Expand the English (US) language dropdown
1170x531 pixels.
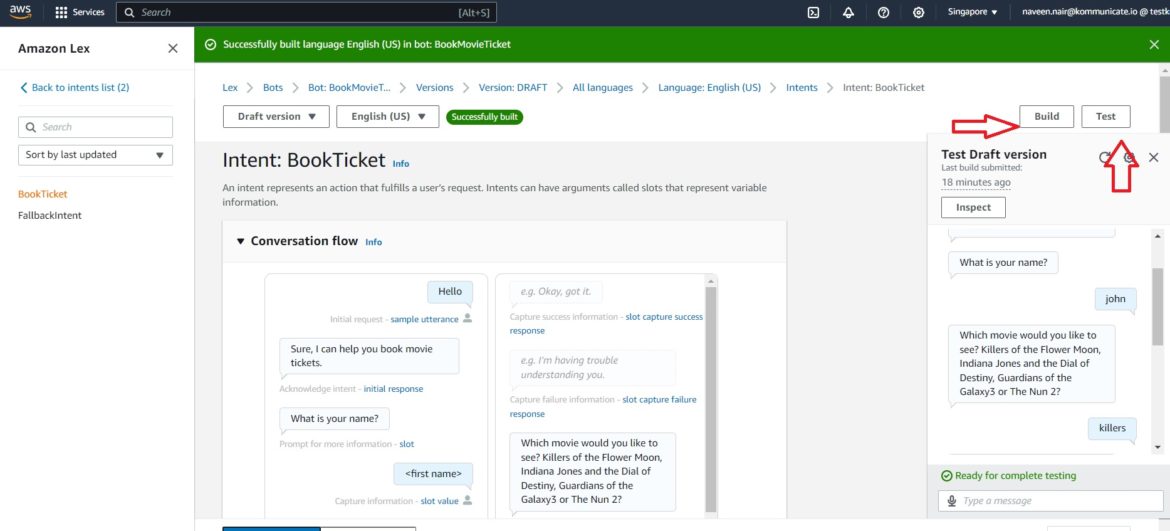[388, 116]
